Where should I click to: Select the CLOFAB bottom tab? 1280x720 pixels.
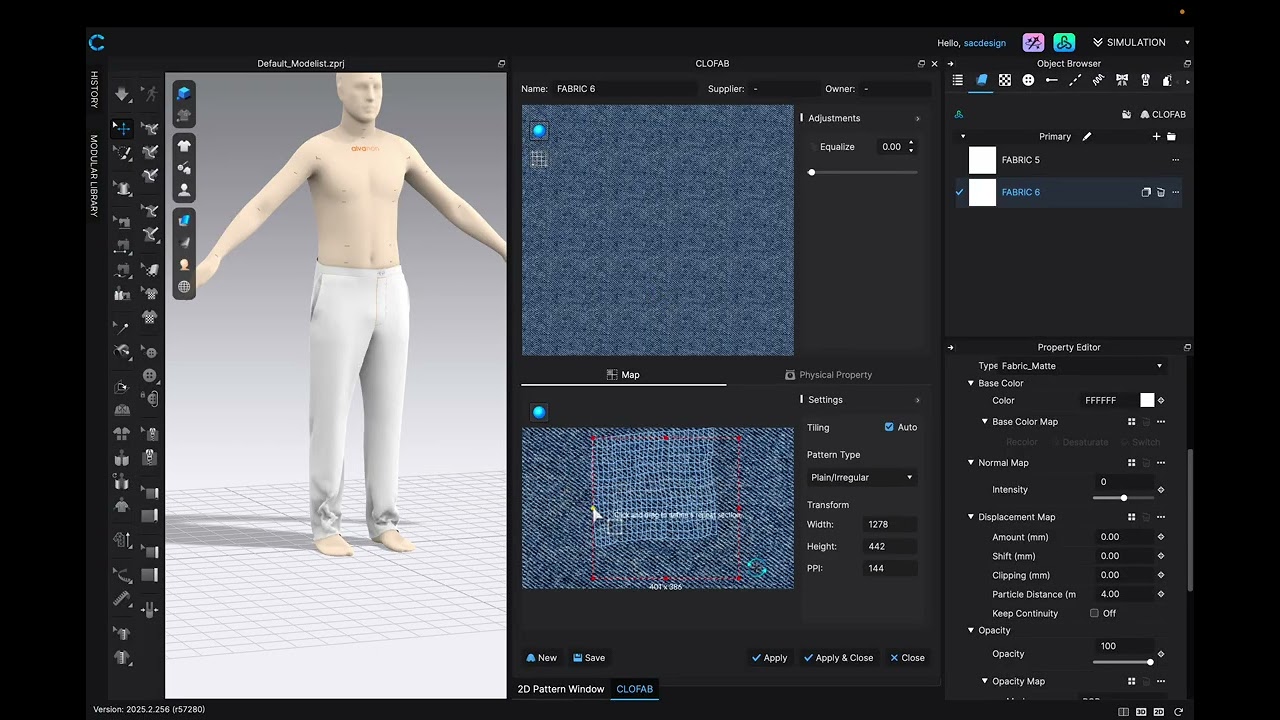click(x=635, y=689)
